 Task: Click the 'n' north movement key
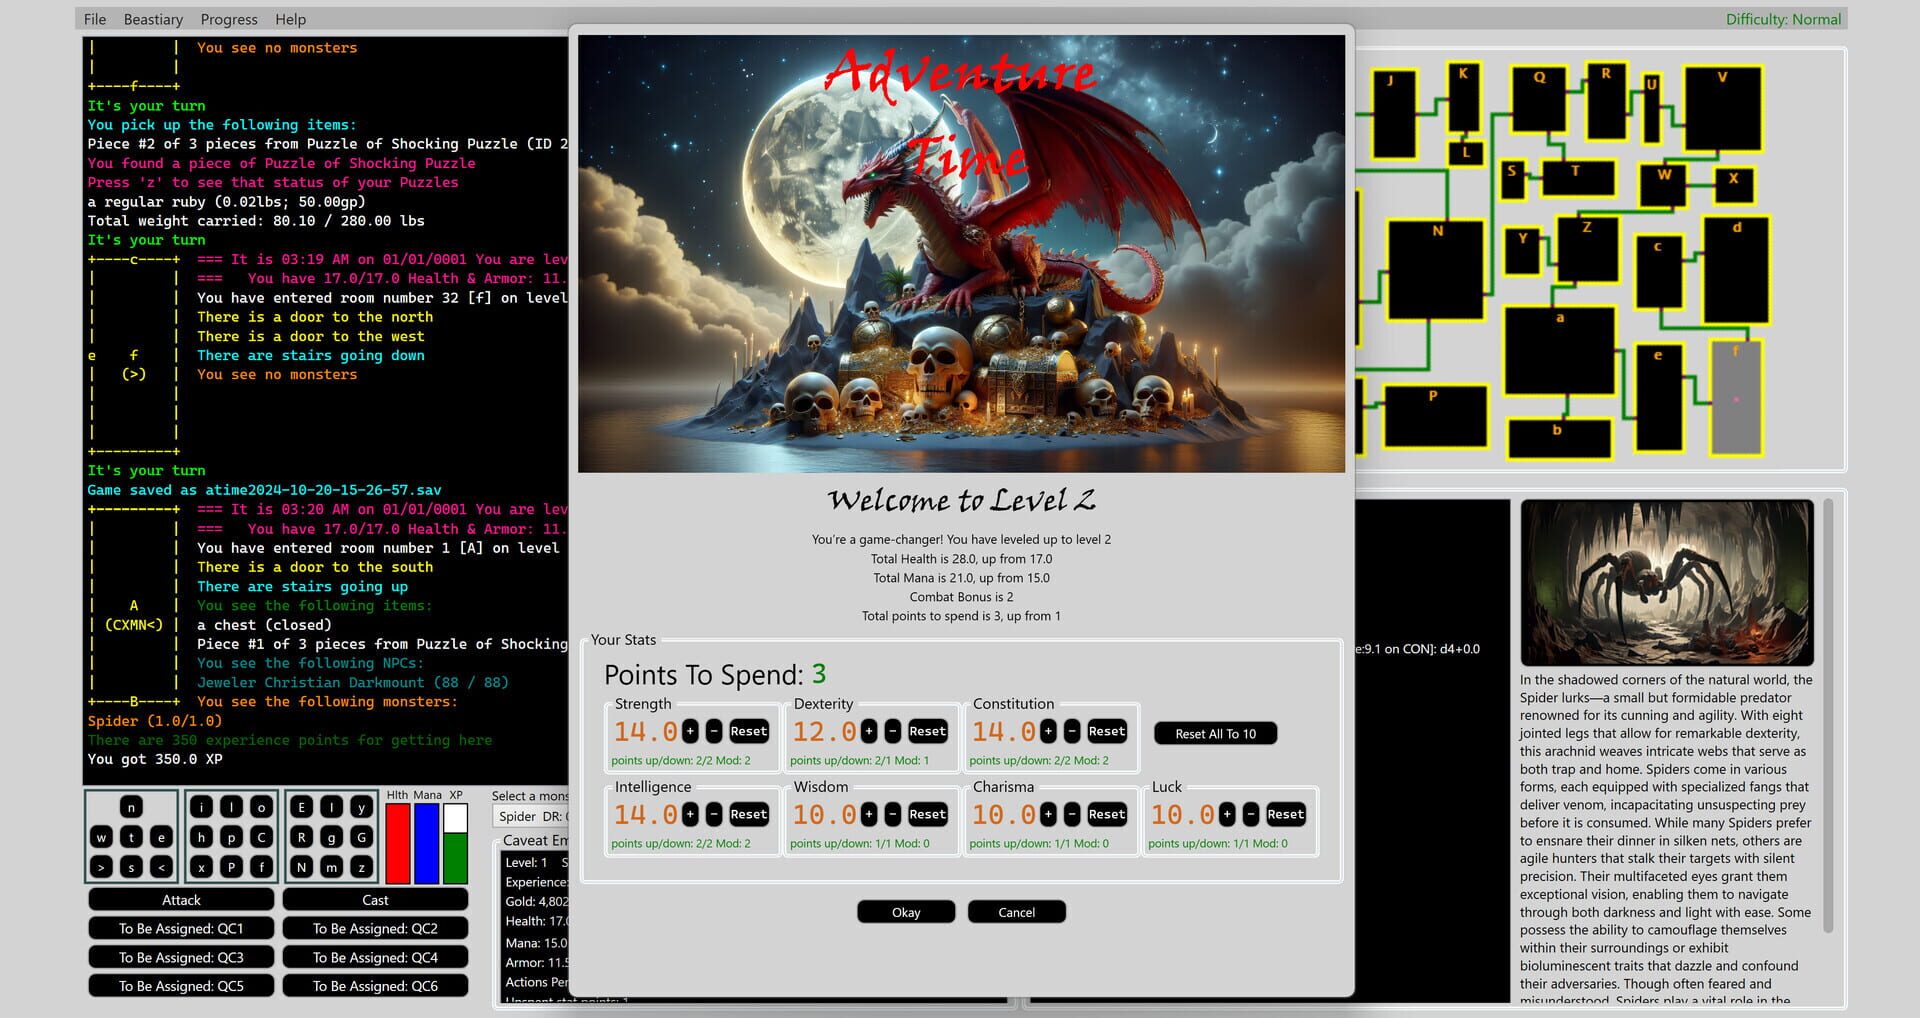tap(131, 806)
